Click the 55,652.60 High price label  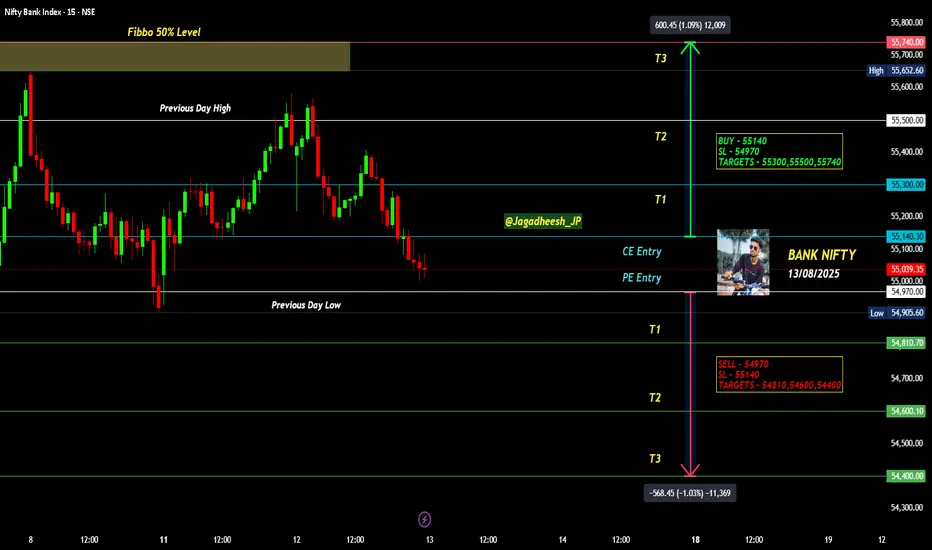906,70
